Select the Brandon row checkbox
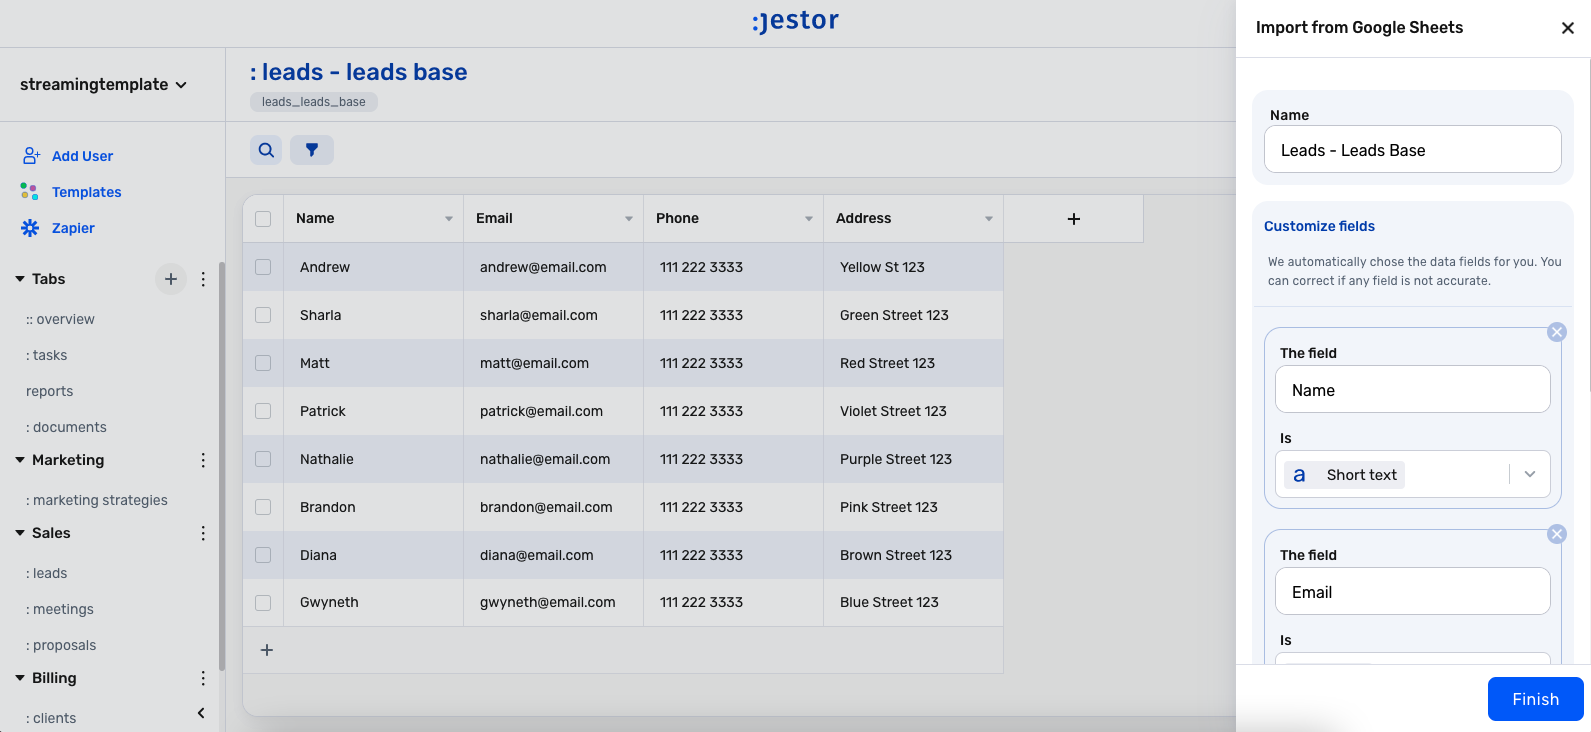 tap(263, 507)
